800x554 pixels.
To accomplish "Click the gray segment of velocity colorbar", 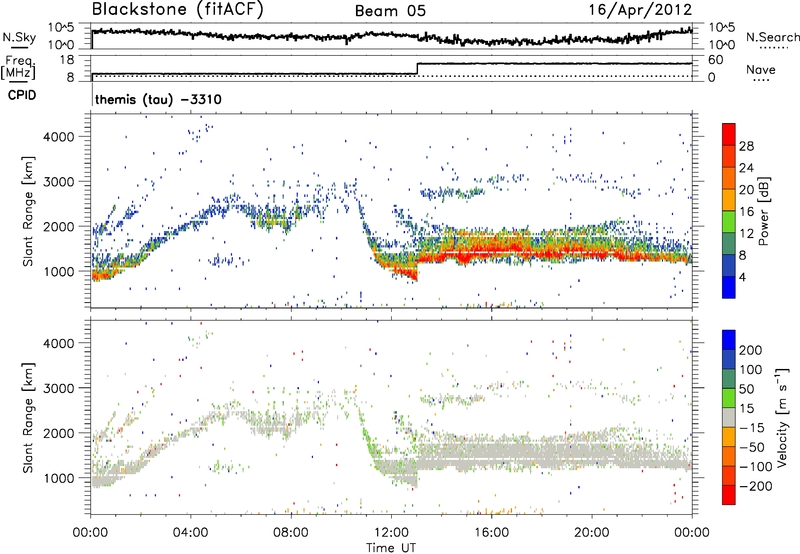I will click(x=729, y=418).
